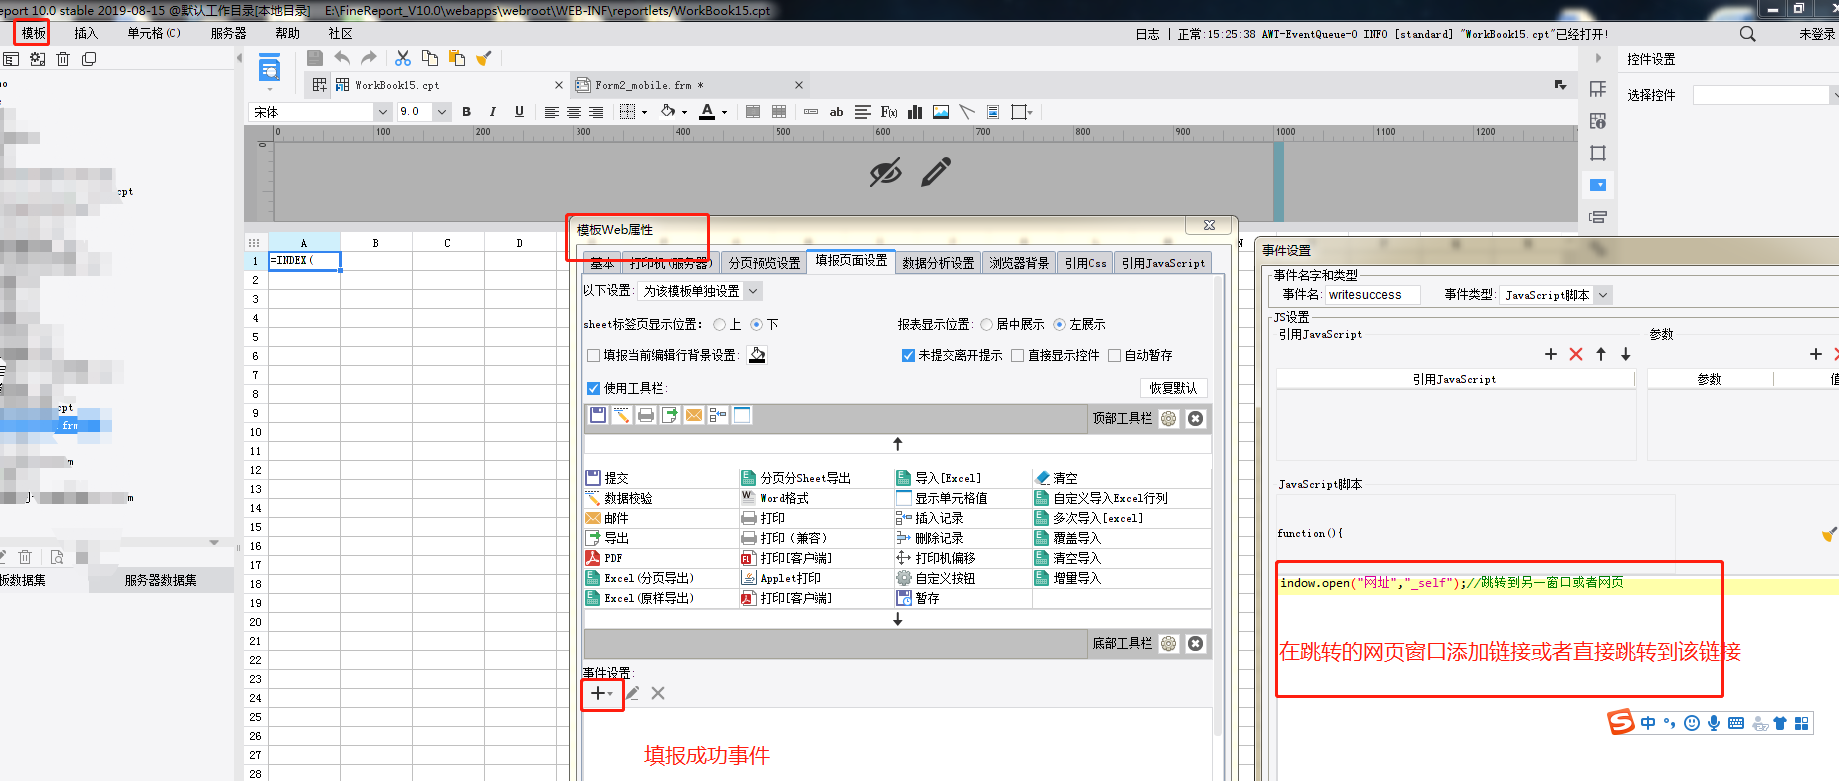Insert a chart using the bar chart icon

(x=915, y=112)
